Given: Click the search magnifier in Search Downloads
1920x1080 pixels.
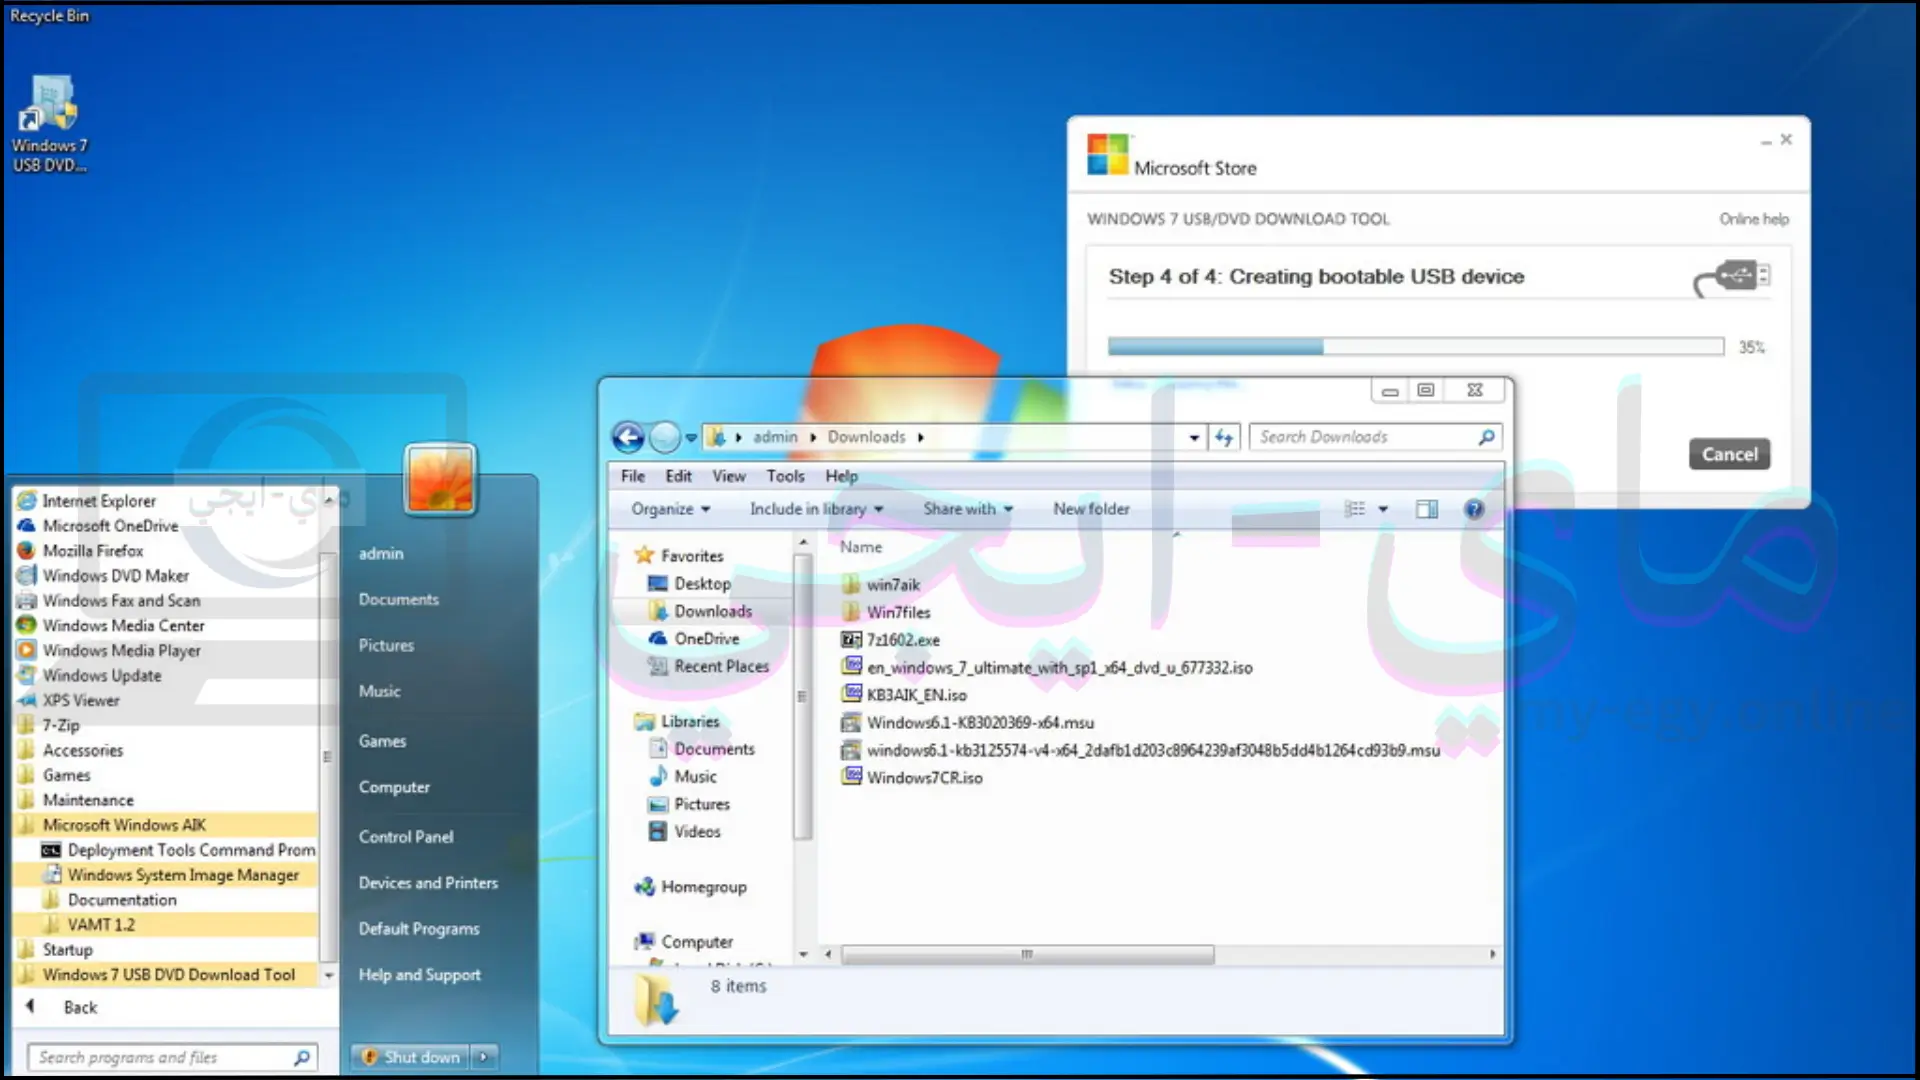Looking at the screenshot, I should pyautogui.click(x=1486, y=437).
